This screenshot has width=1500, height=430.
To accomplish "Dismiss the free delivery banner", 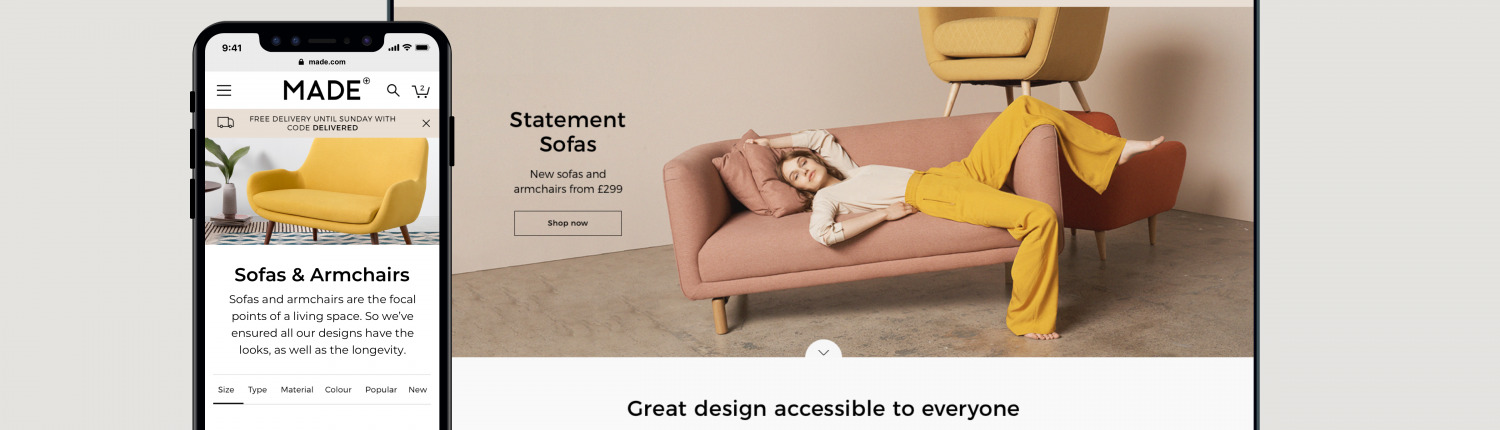I will click(x=426, y=123).
